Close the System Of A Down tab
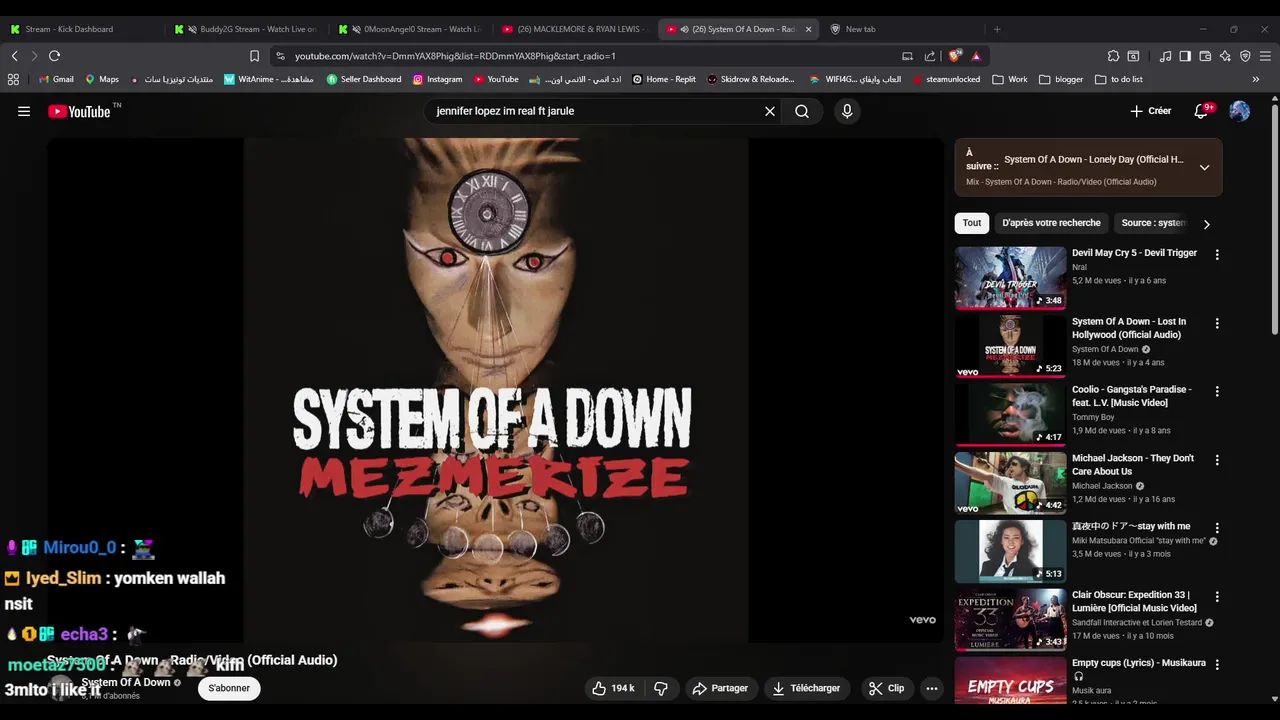 tap(808, 29)
